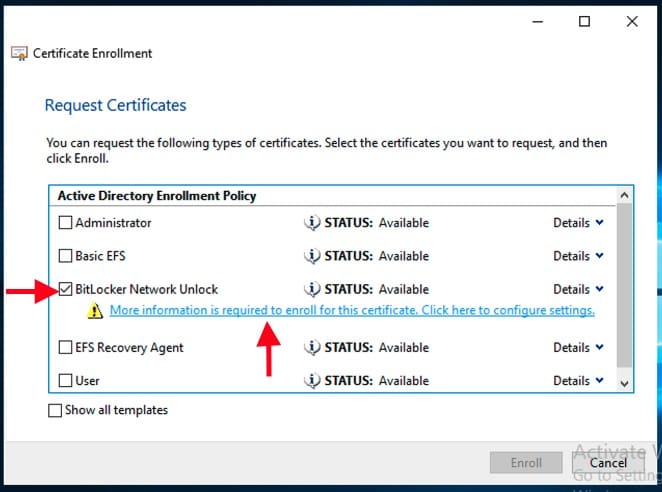Click the scroll down arrow in the certificate list
Image resolution: width=662 pixels, height=492 pixels.
pos(625,383)
